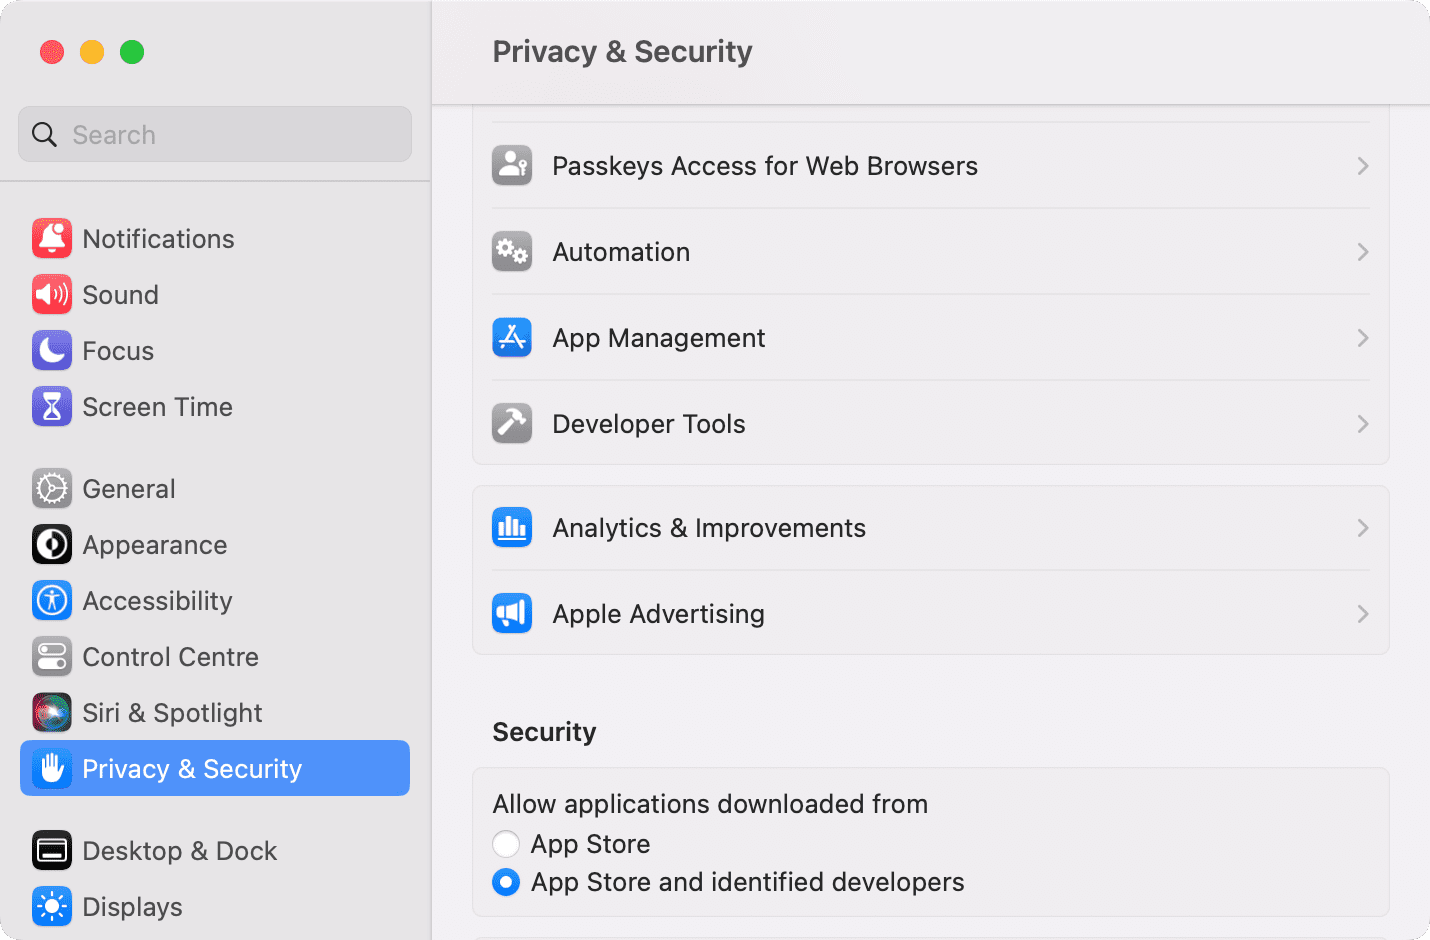Open App Management settings
Screen dimensions: 1430x940
pyautogui.click(x=931, y=338)
